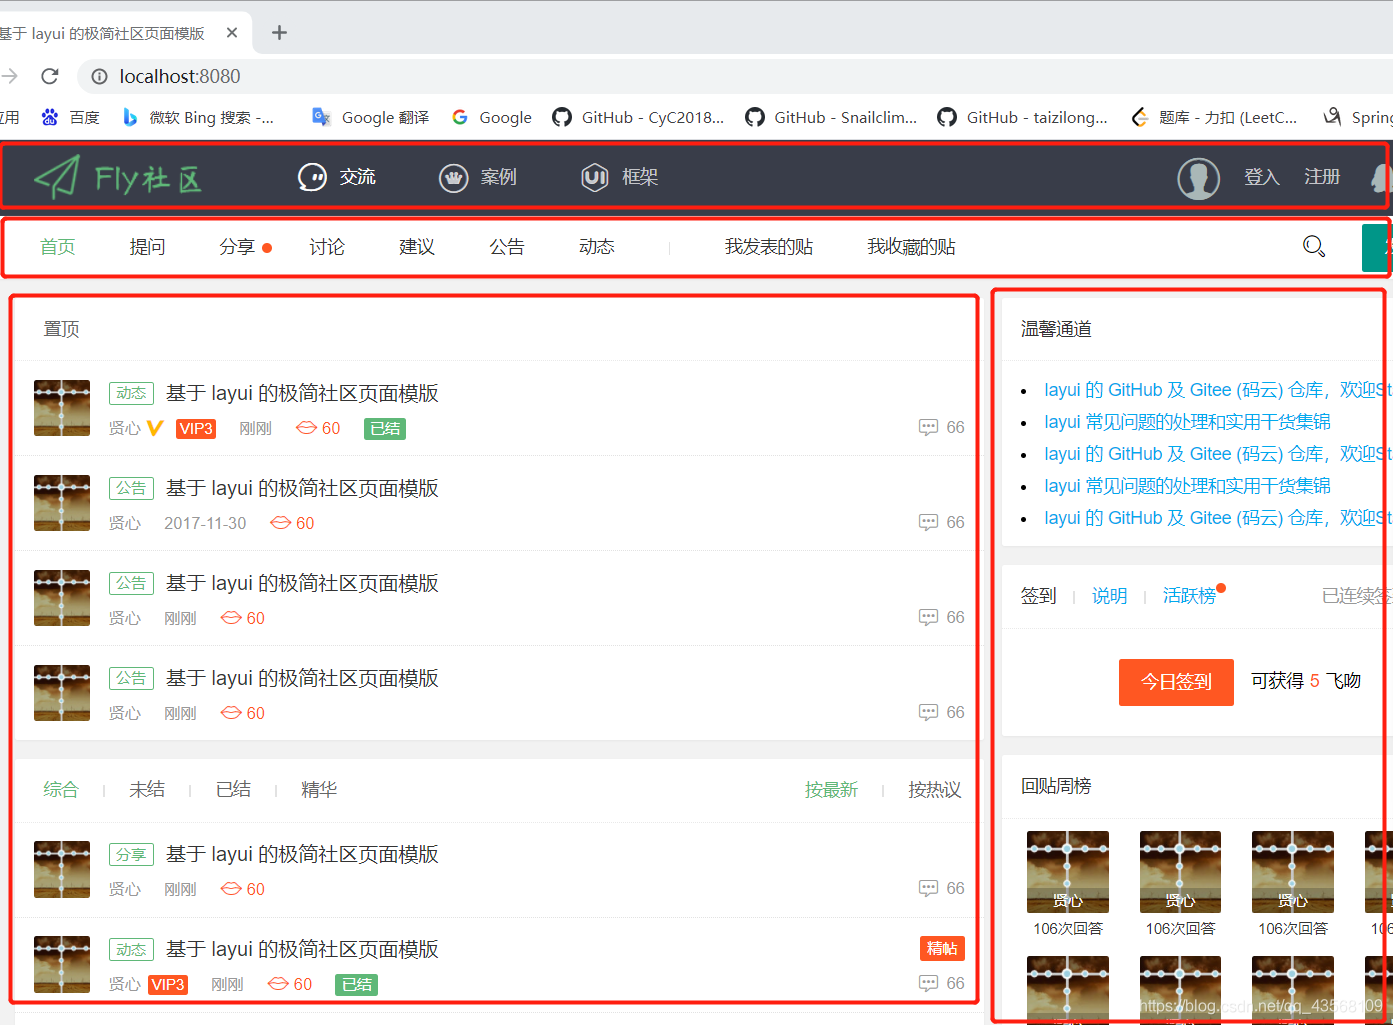
Task: Select the 首页 tab
Action: coord(57,247)
